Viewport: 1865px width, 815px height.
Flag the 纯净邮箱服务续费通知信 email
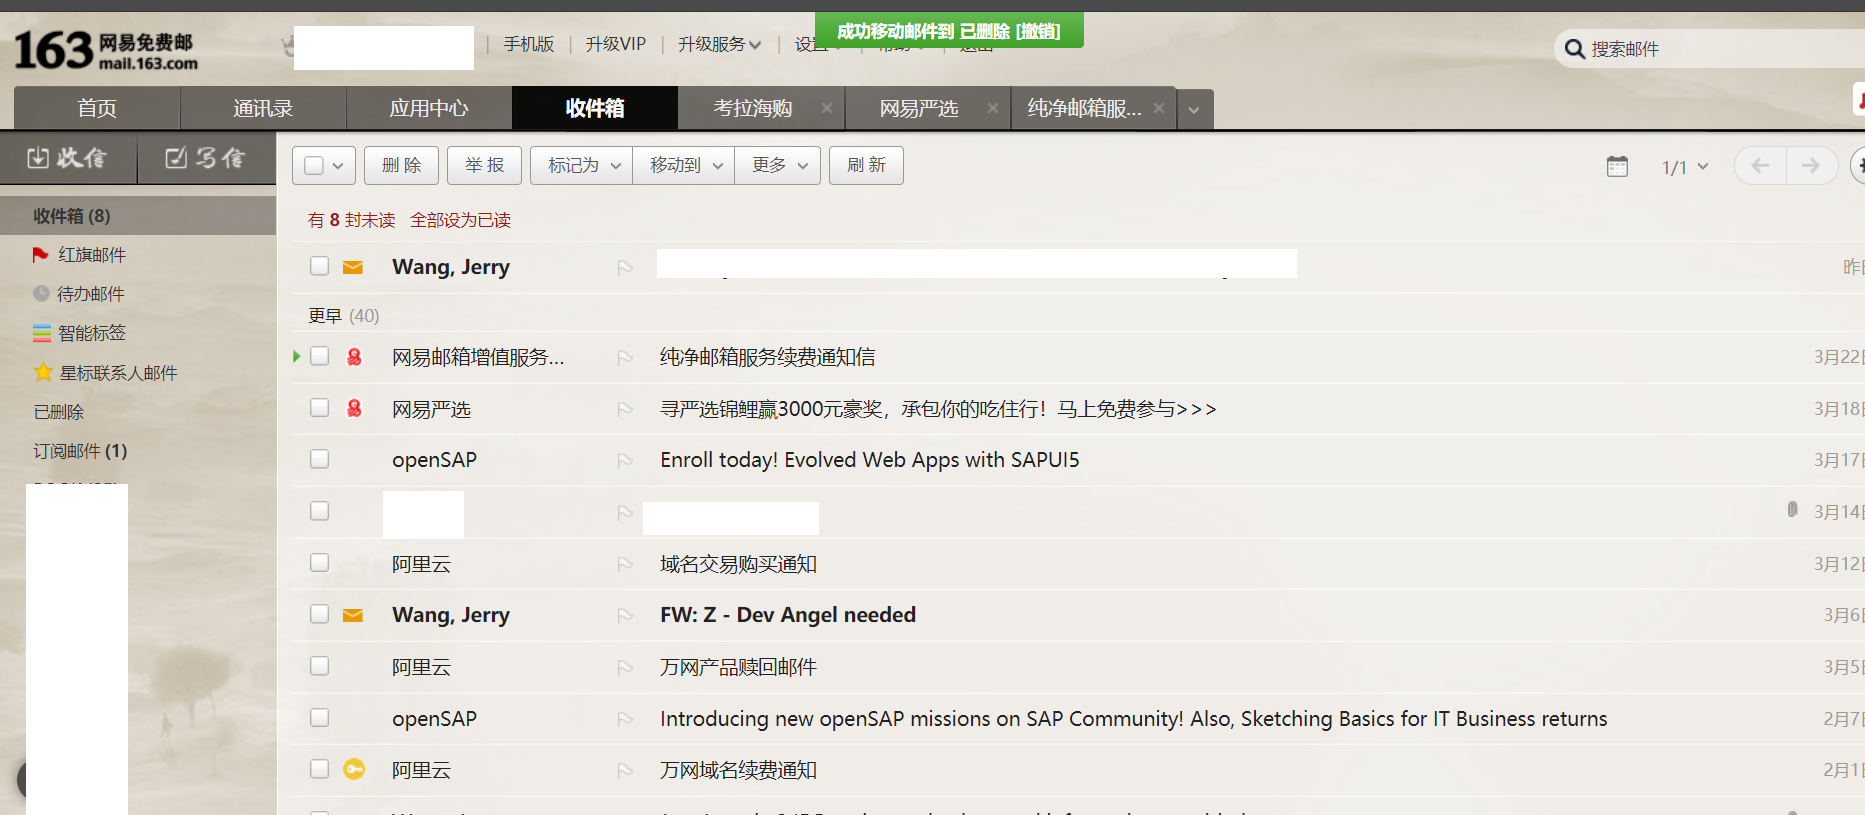pos(625,358)
